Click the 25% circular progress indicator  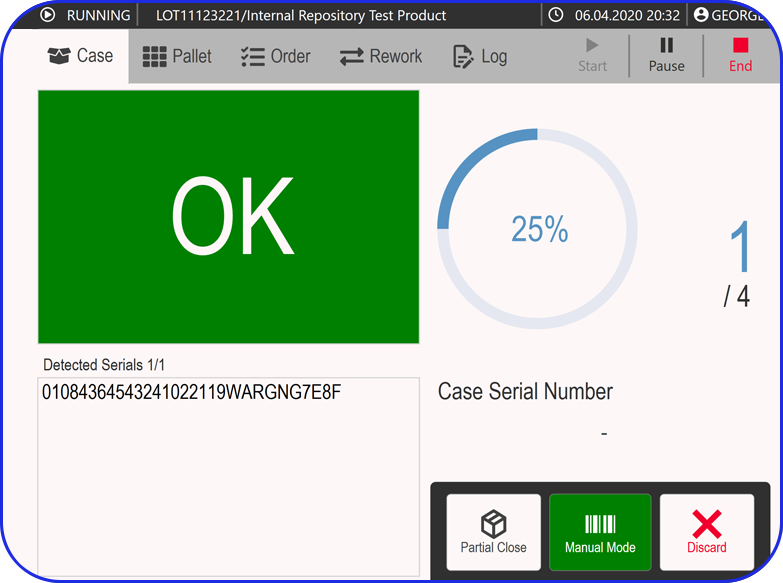click(x=538, y=229)
